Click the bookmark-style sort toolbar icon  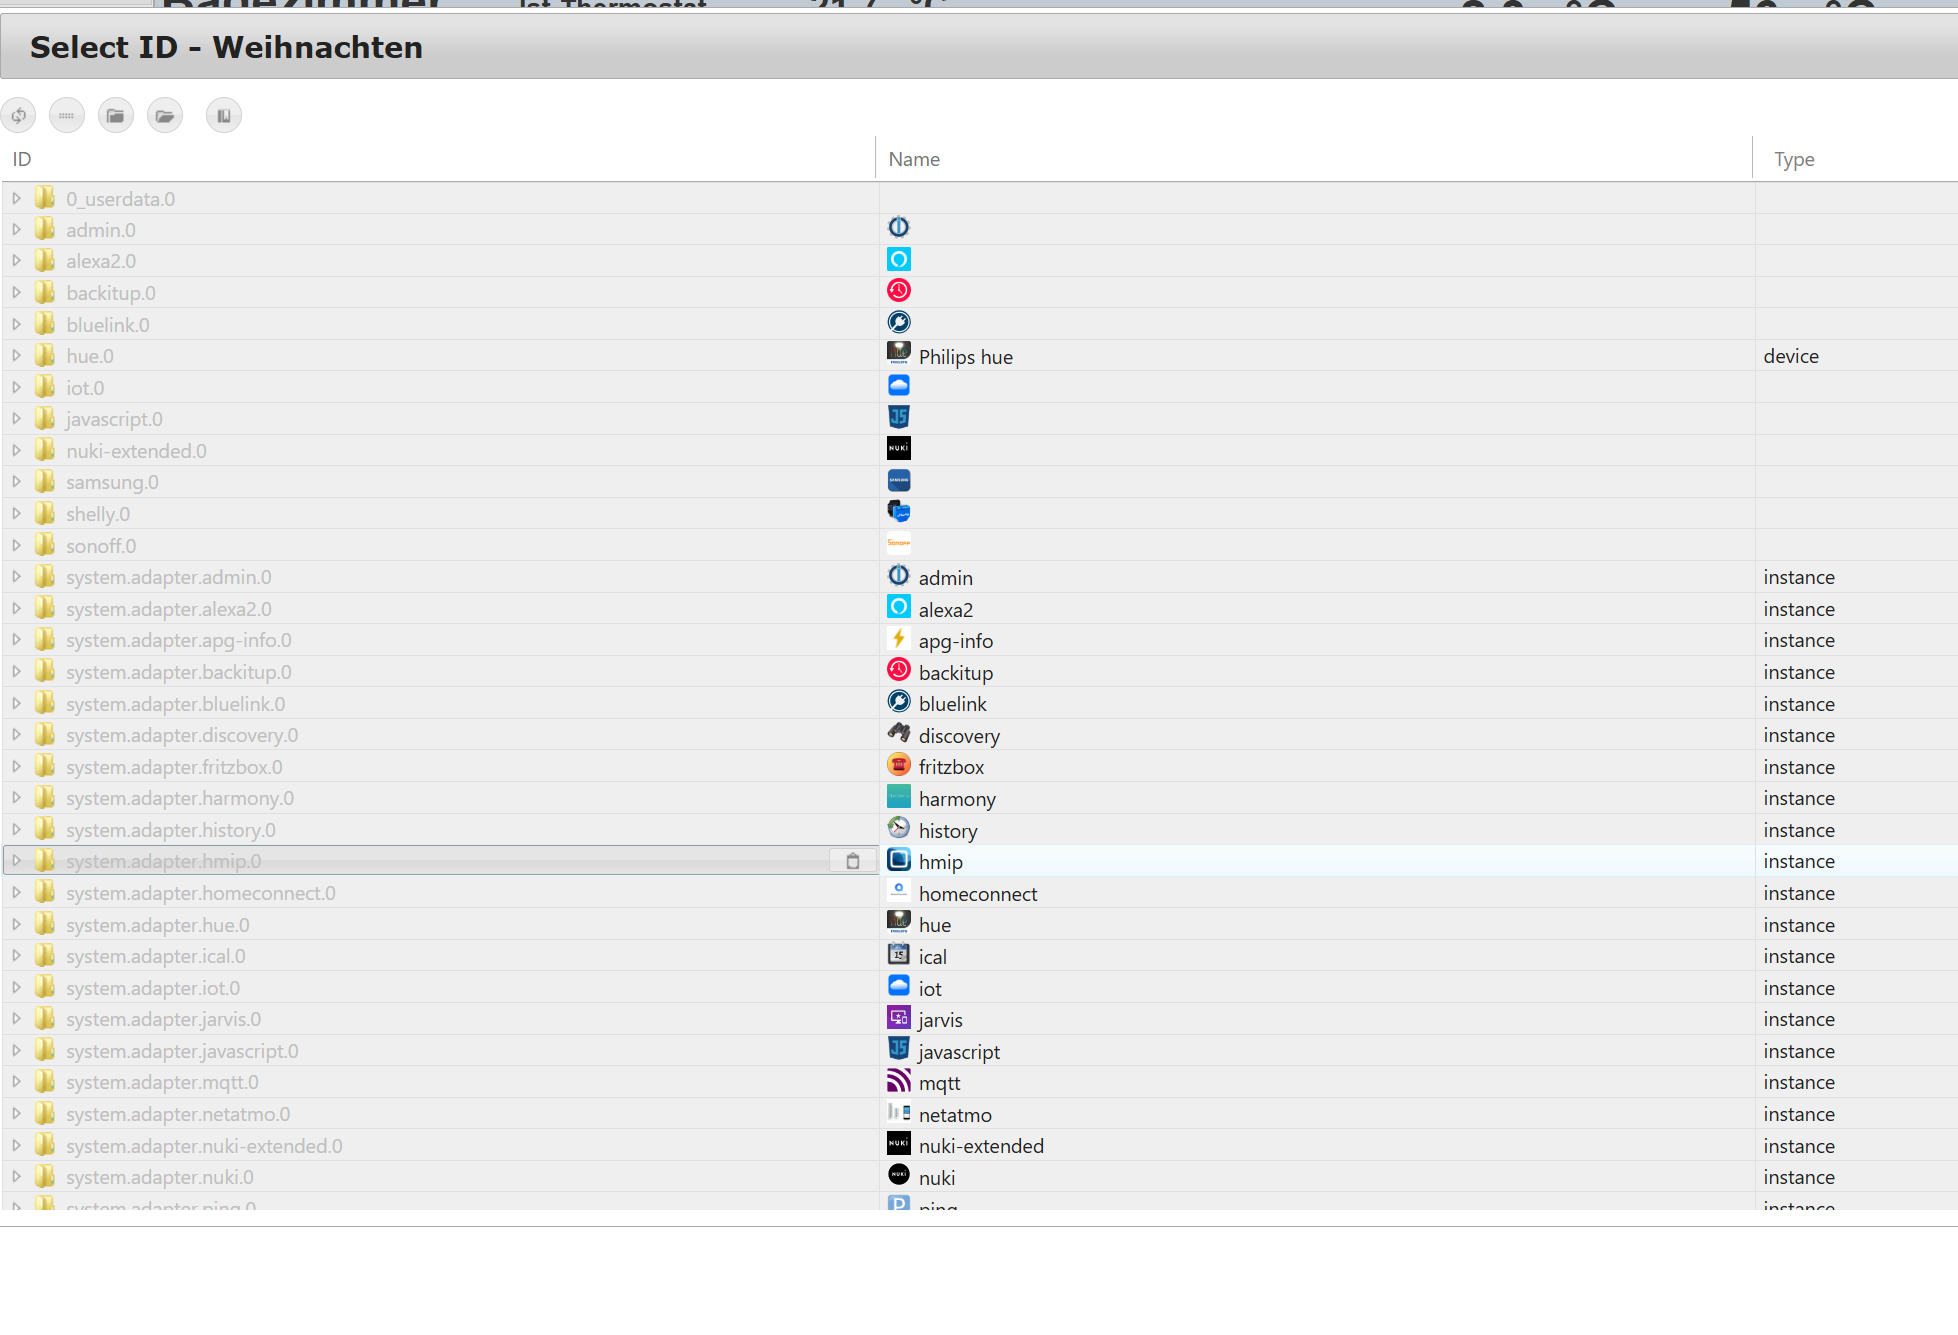[224, 116]
